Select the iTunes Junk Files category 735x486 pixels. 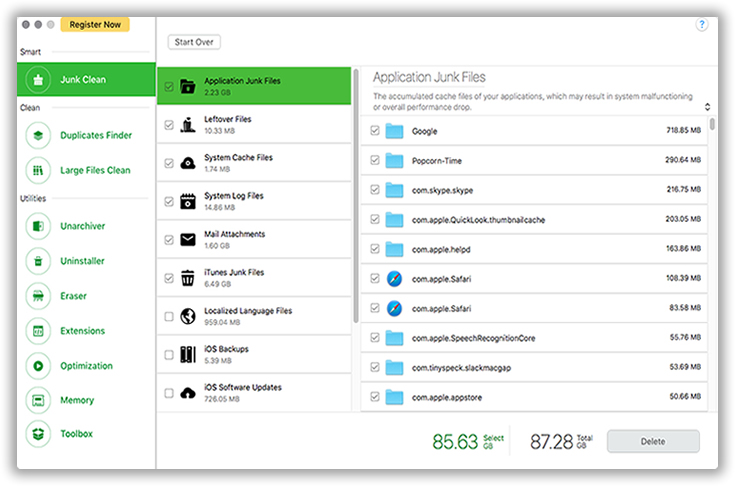(x=254, y=278)
